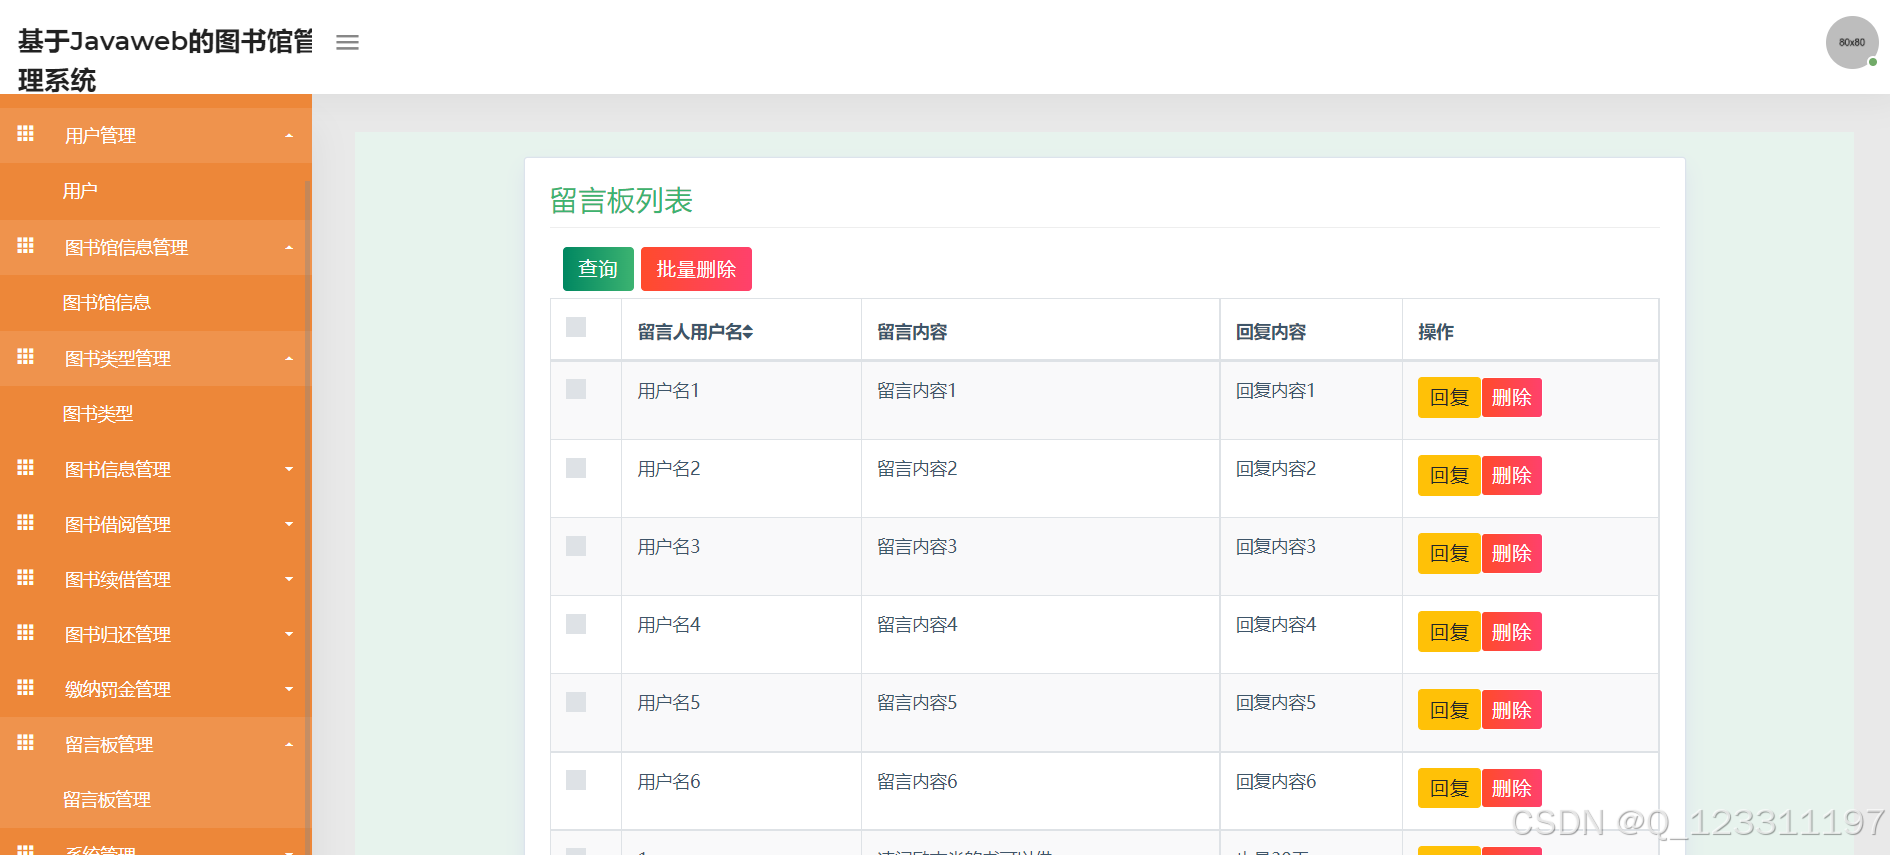This screenshot has width=1890, height=855.
Task: Click the 回复内容6 cell
Action: coord(1311,791)
